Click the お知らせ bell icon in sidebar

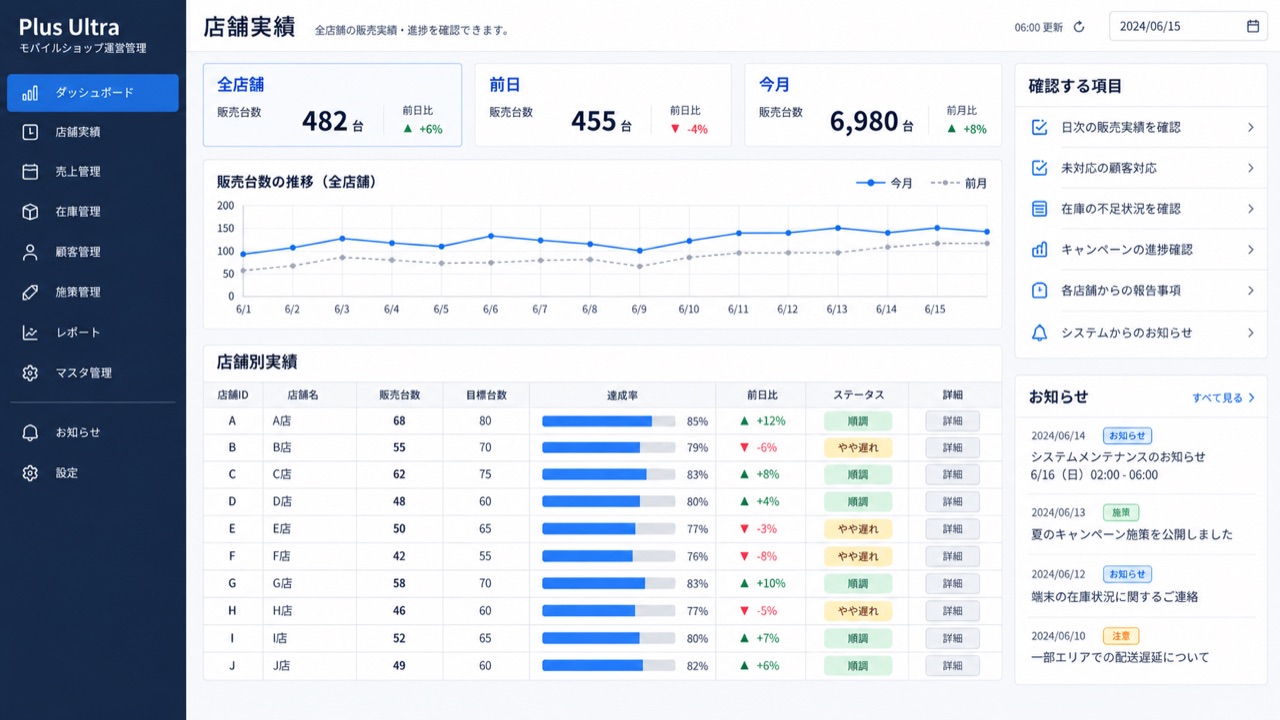pos(30,433)
